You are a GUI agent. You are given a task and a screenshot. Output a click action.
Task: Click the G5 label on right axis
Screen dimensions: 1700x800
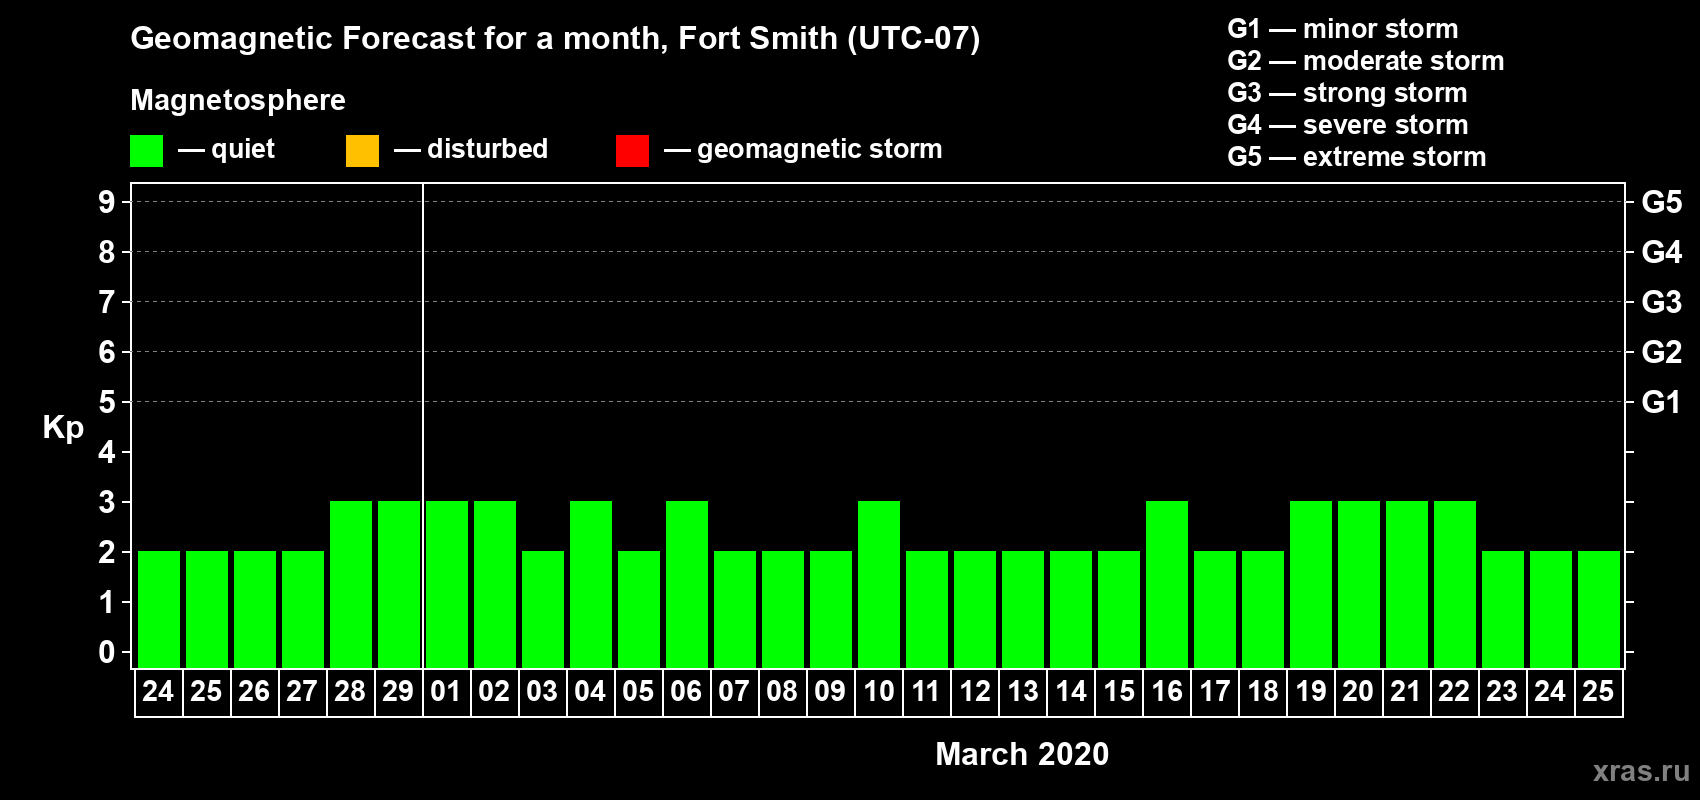pos(1661,203)
